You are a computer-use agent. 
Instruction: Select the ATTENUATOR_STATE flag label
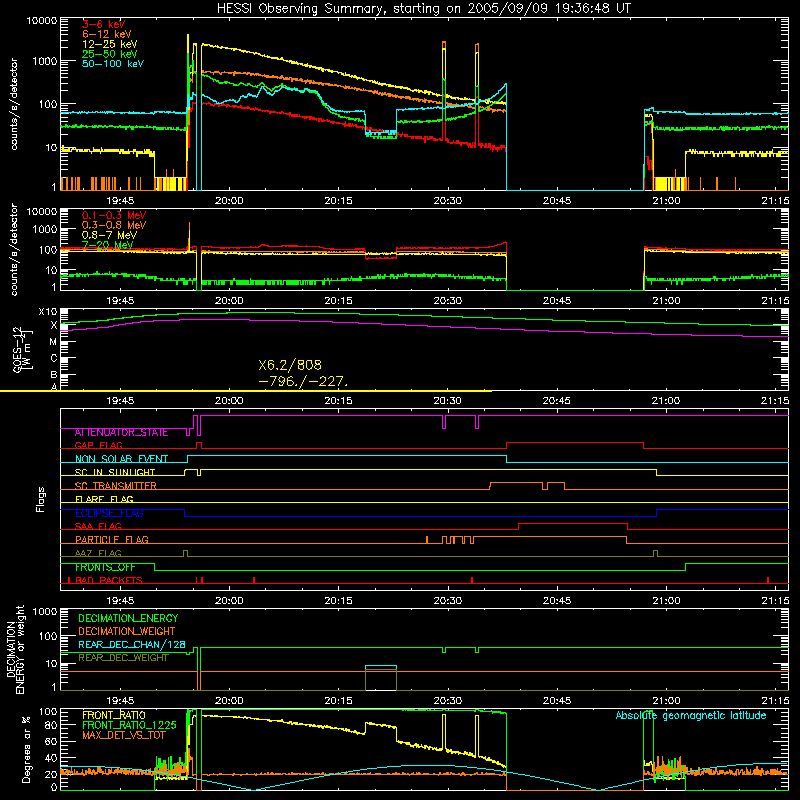121,433
